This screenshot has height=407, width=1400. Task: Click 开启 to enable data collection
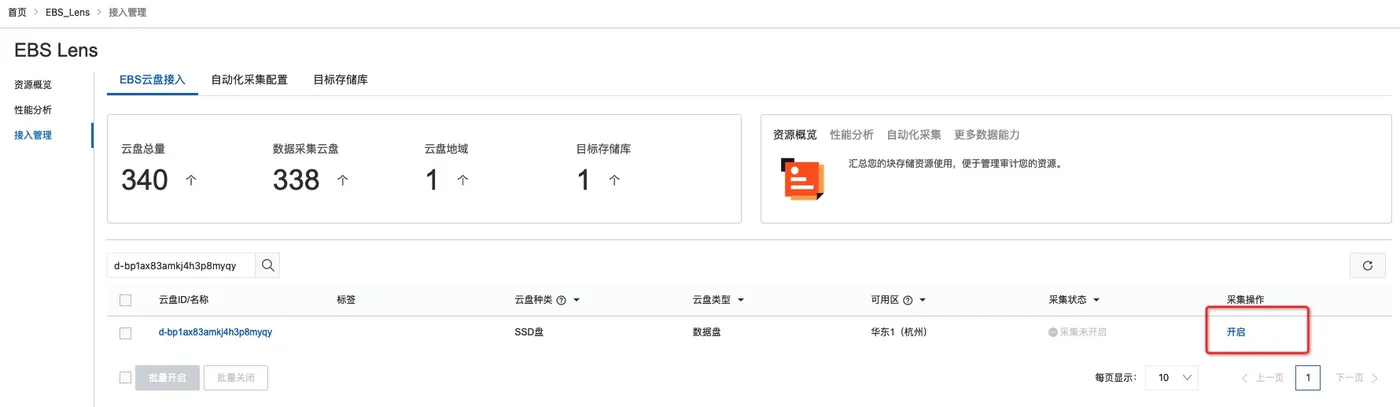[x=1236, y=332]
